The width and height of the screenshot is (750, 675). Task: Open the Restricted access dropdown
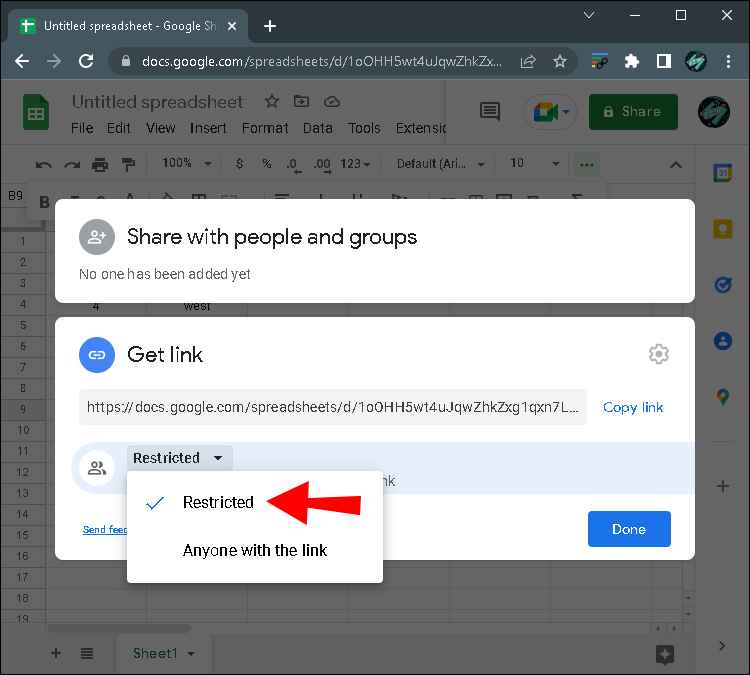179,458
